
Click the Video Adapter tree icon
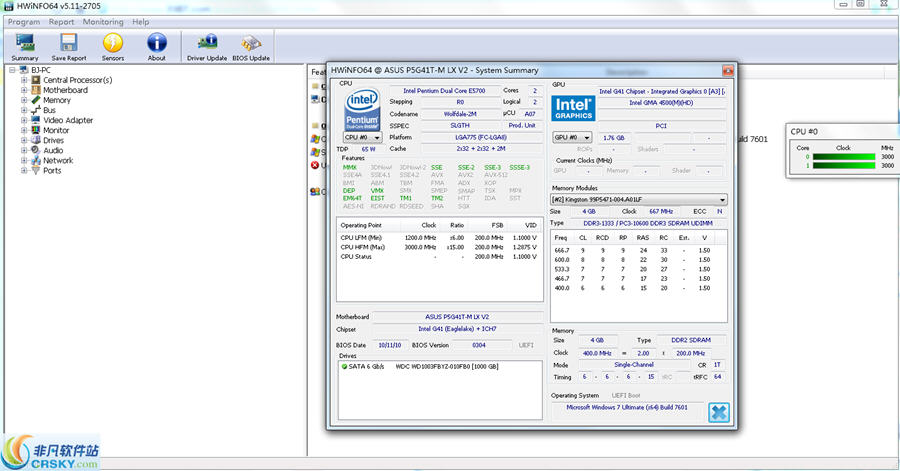[36, 120]
